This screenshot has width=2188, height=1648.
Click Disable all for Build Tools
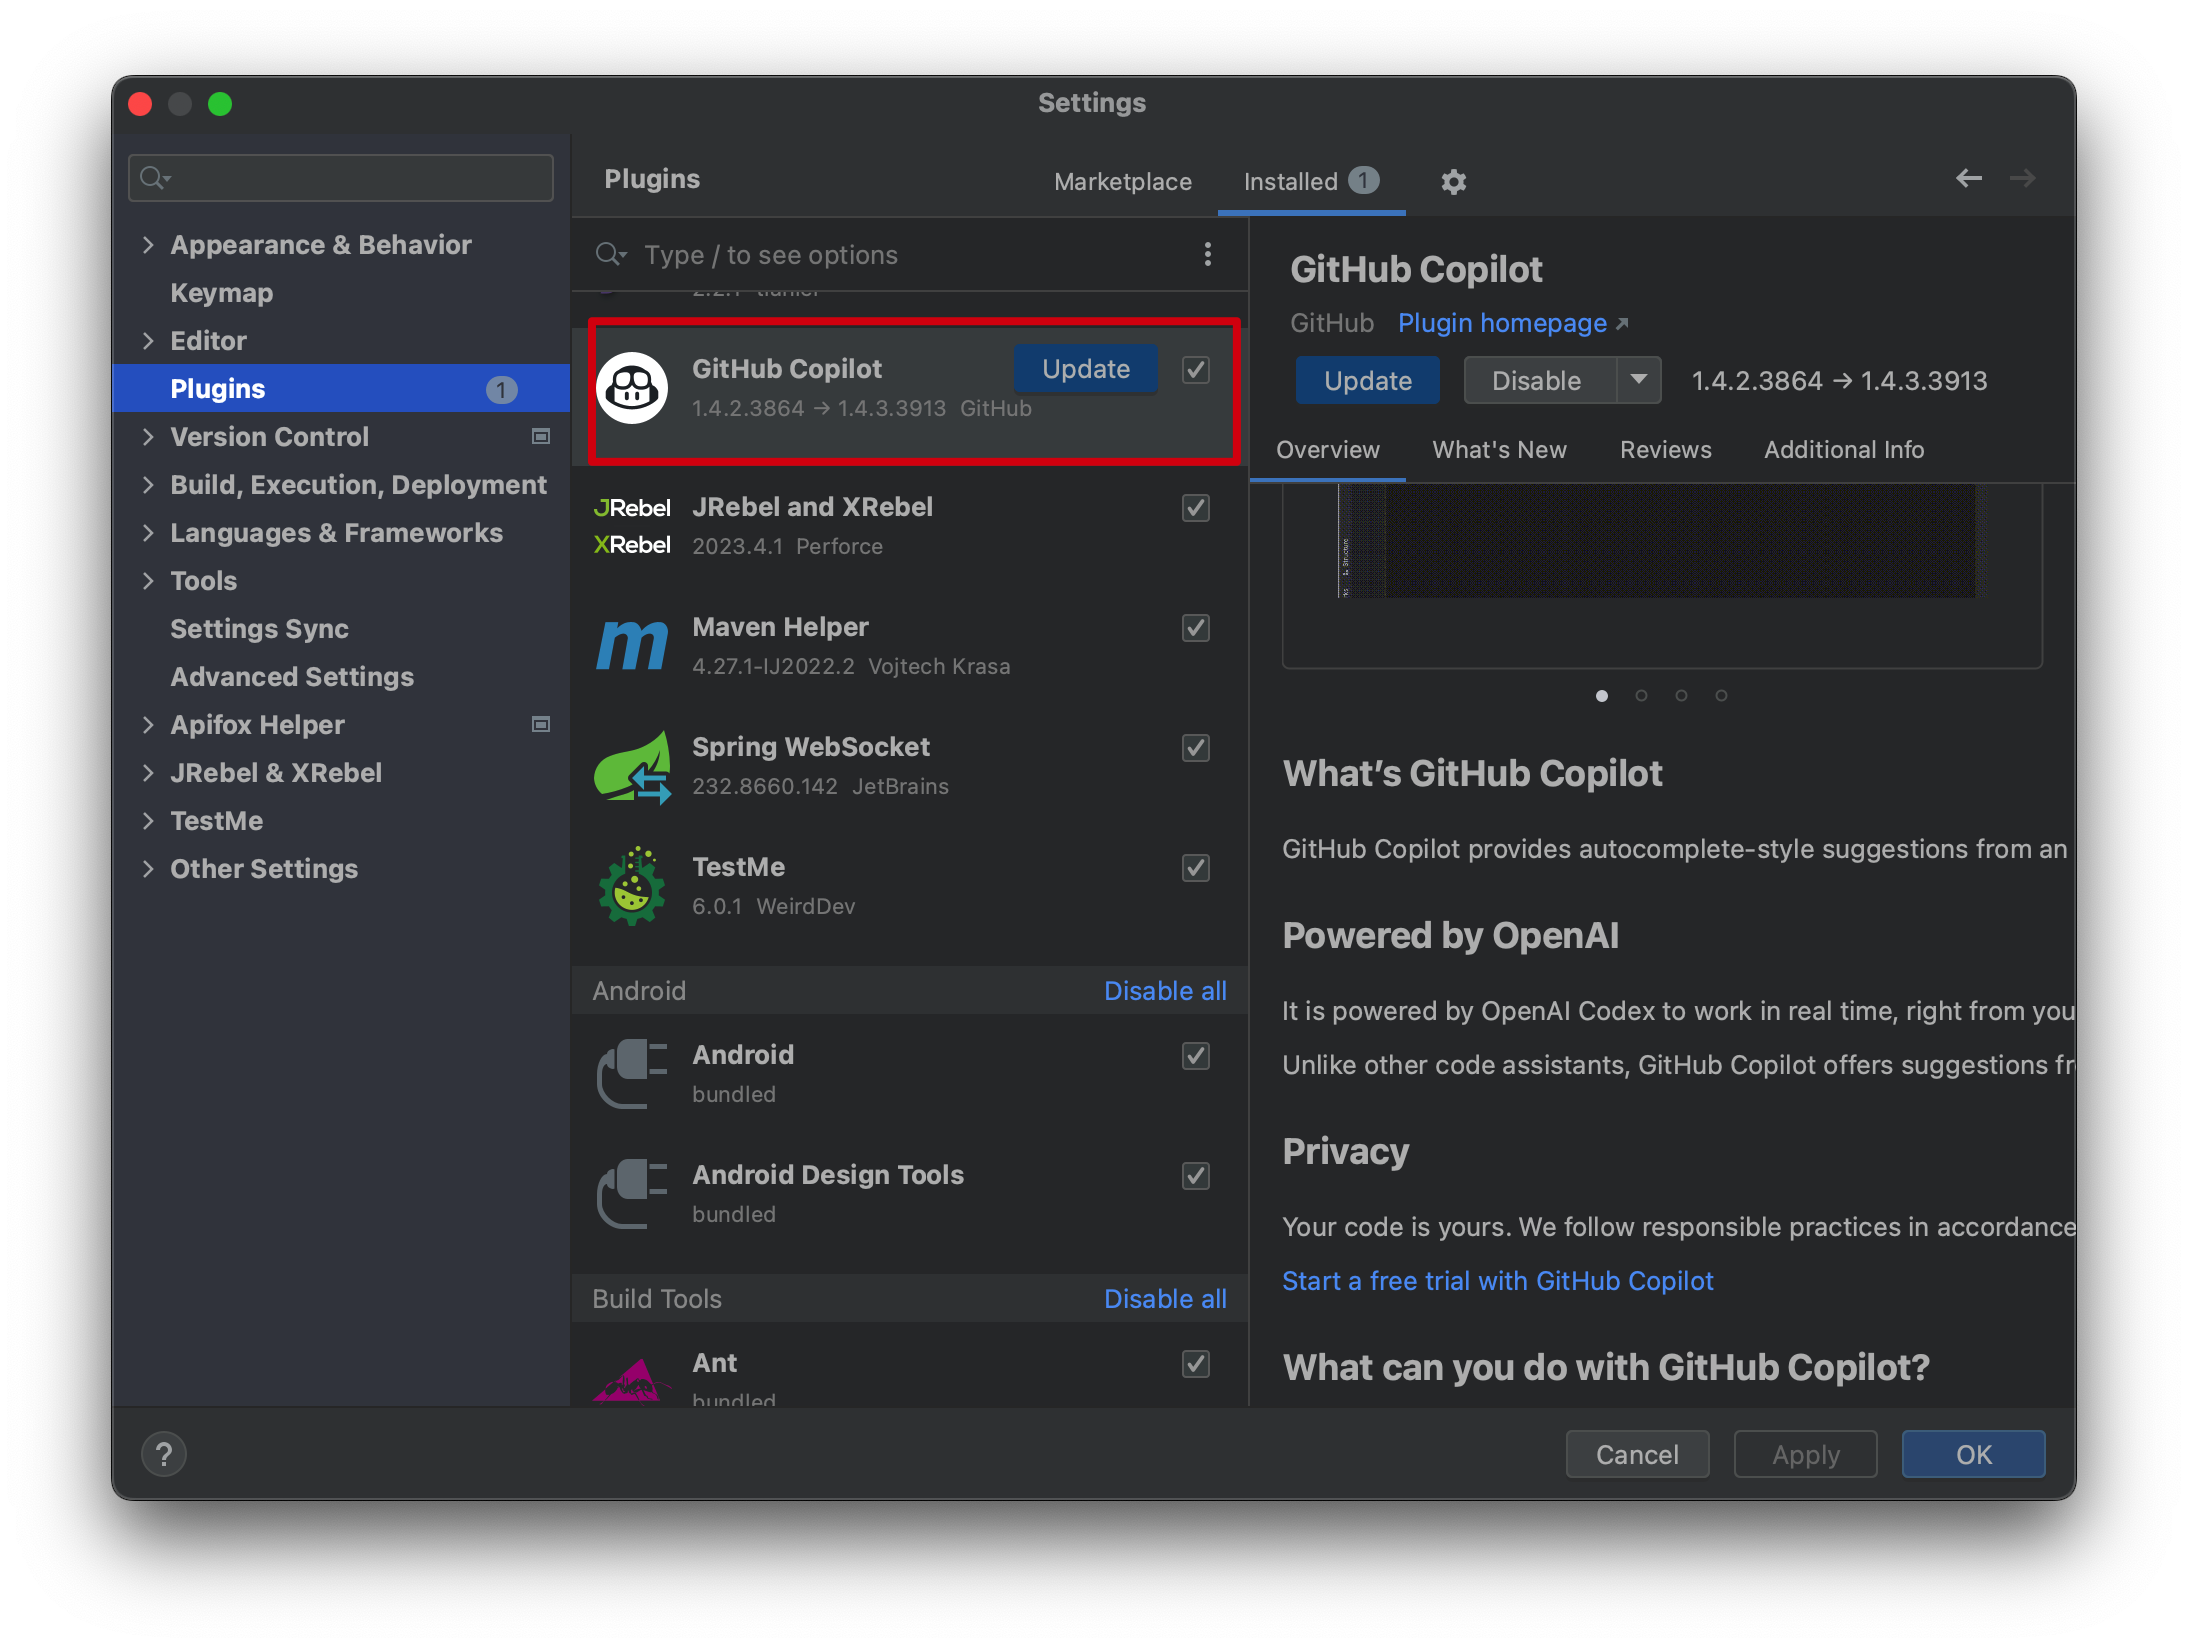(x=1165, y=1298)
